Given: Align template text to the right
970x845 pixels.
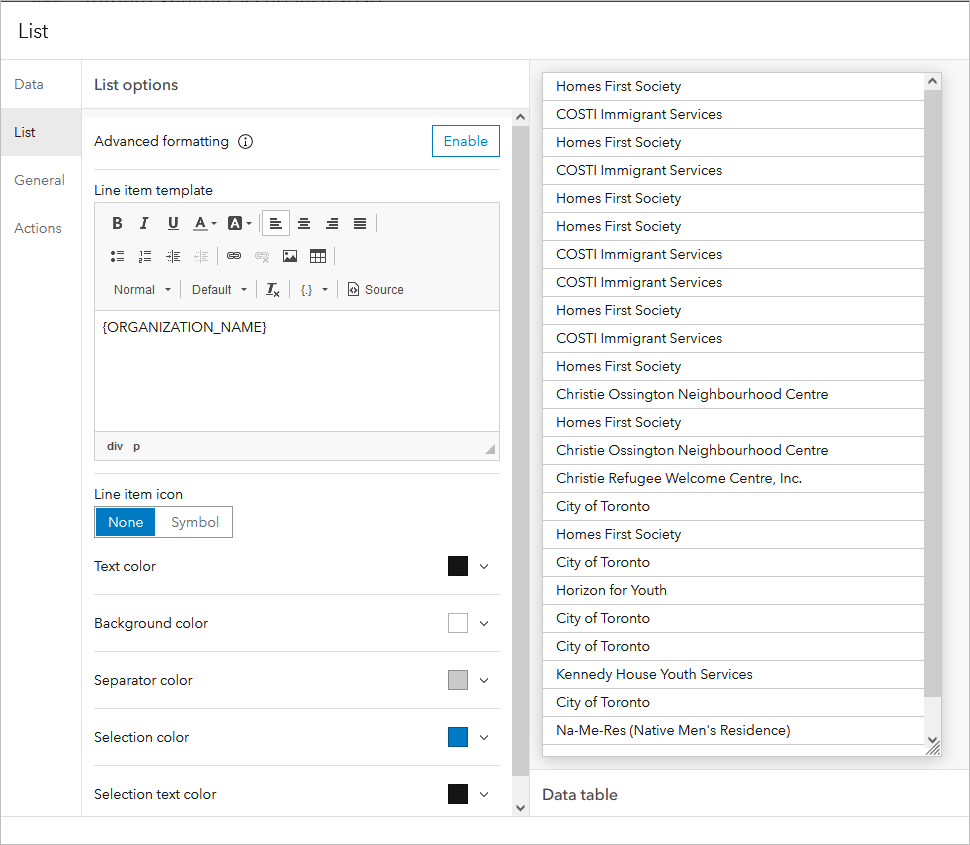Looking at the screenshot, I should (332, 223).
